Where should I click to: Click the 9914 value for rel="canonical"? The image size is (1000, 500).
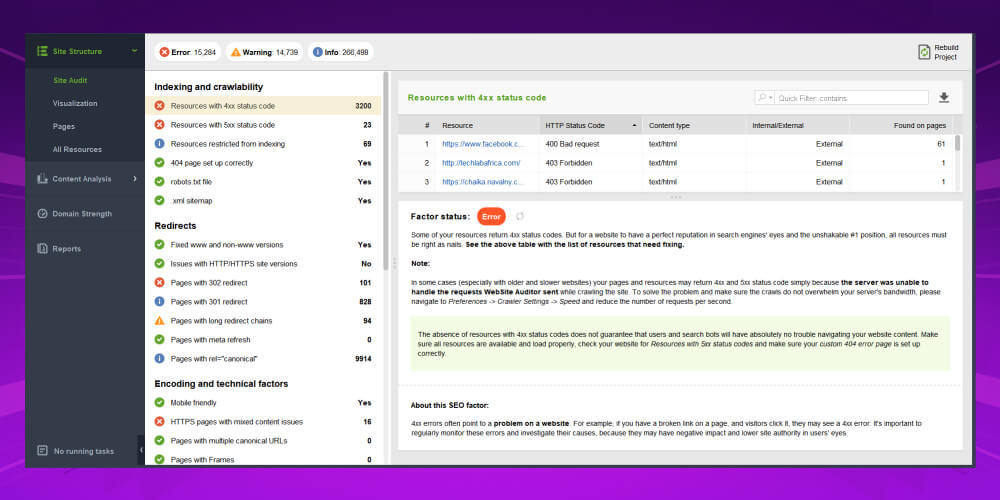click(364, 358)
